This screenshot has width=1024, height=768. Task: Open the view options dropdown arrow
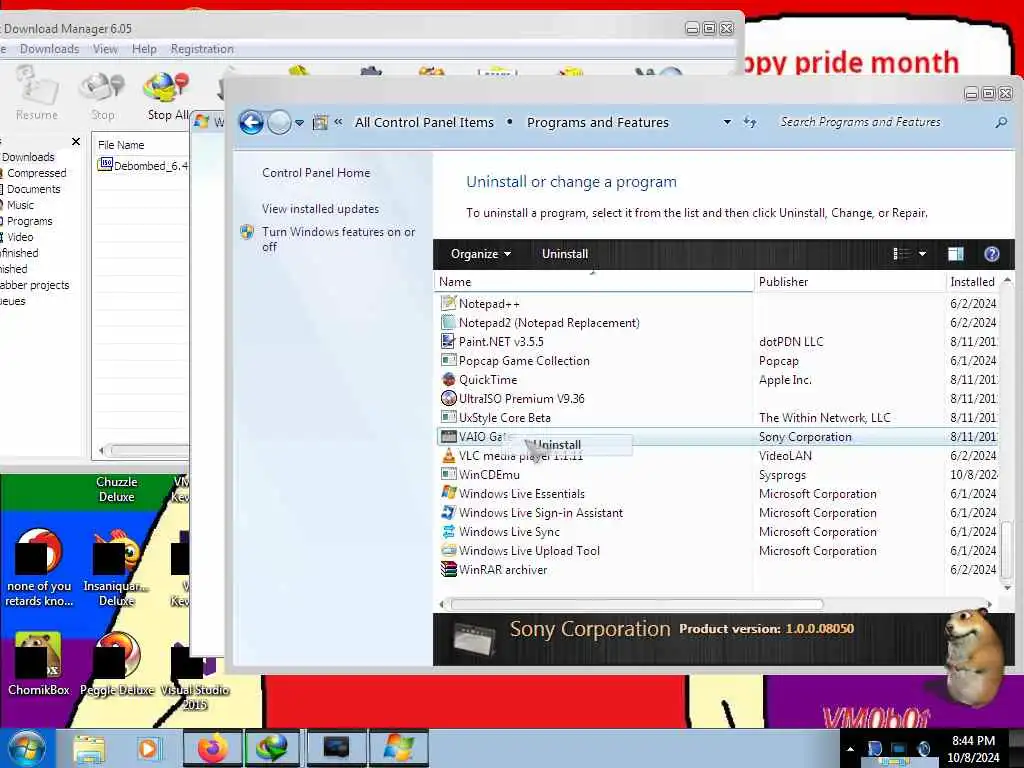(922, 254)
